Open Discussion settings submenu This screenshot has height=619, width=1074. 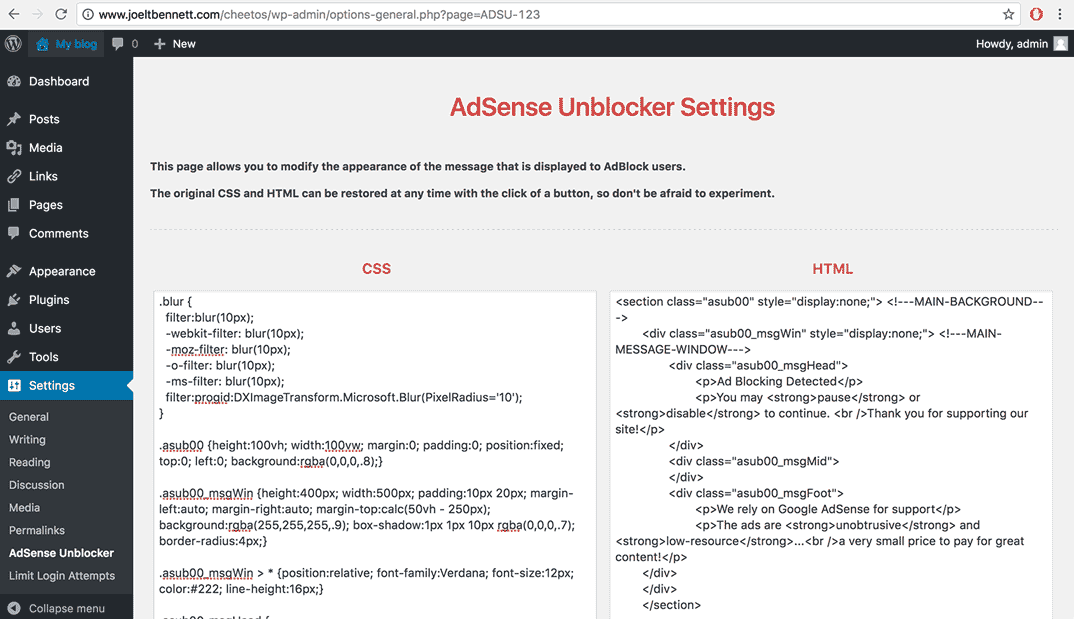click(x=36, y=485)
